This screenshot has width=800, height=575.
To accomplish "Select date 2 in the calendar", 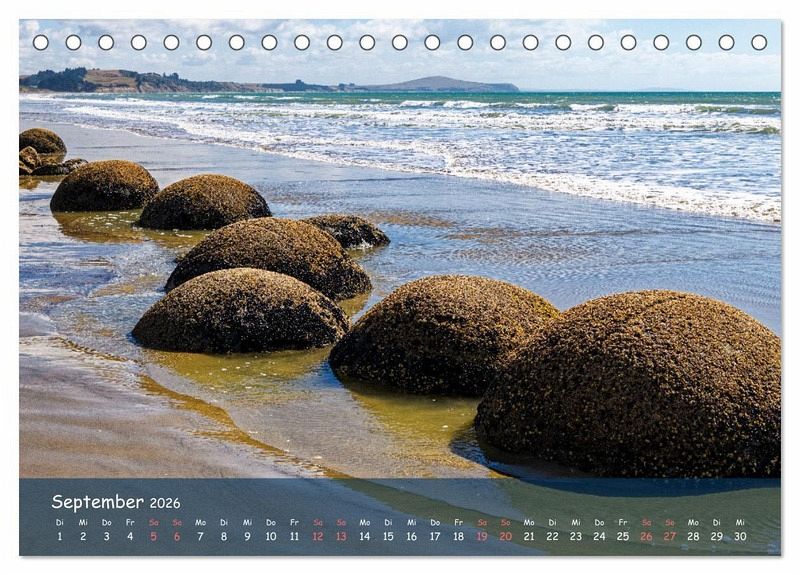I will [83, 537].
